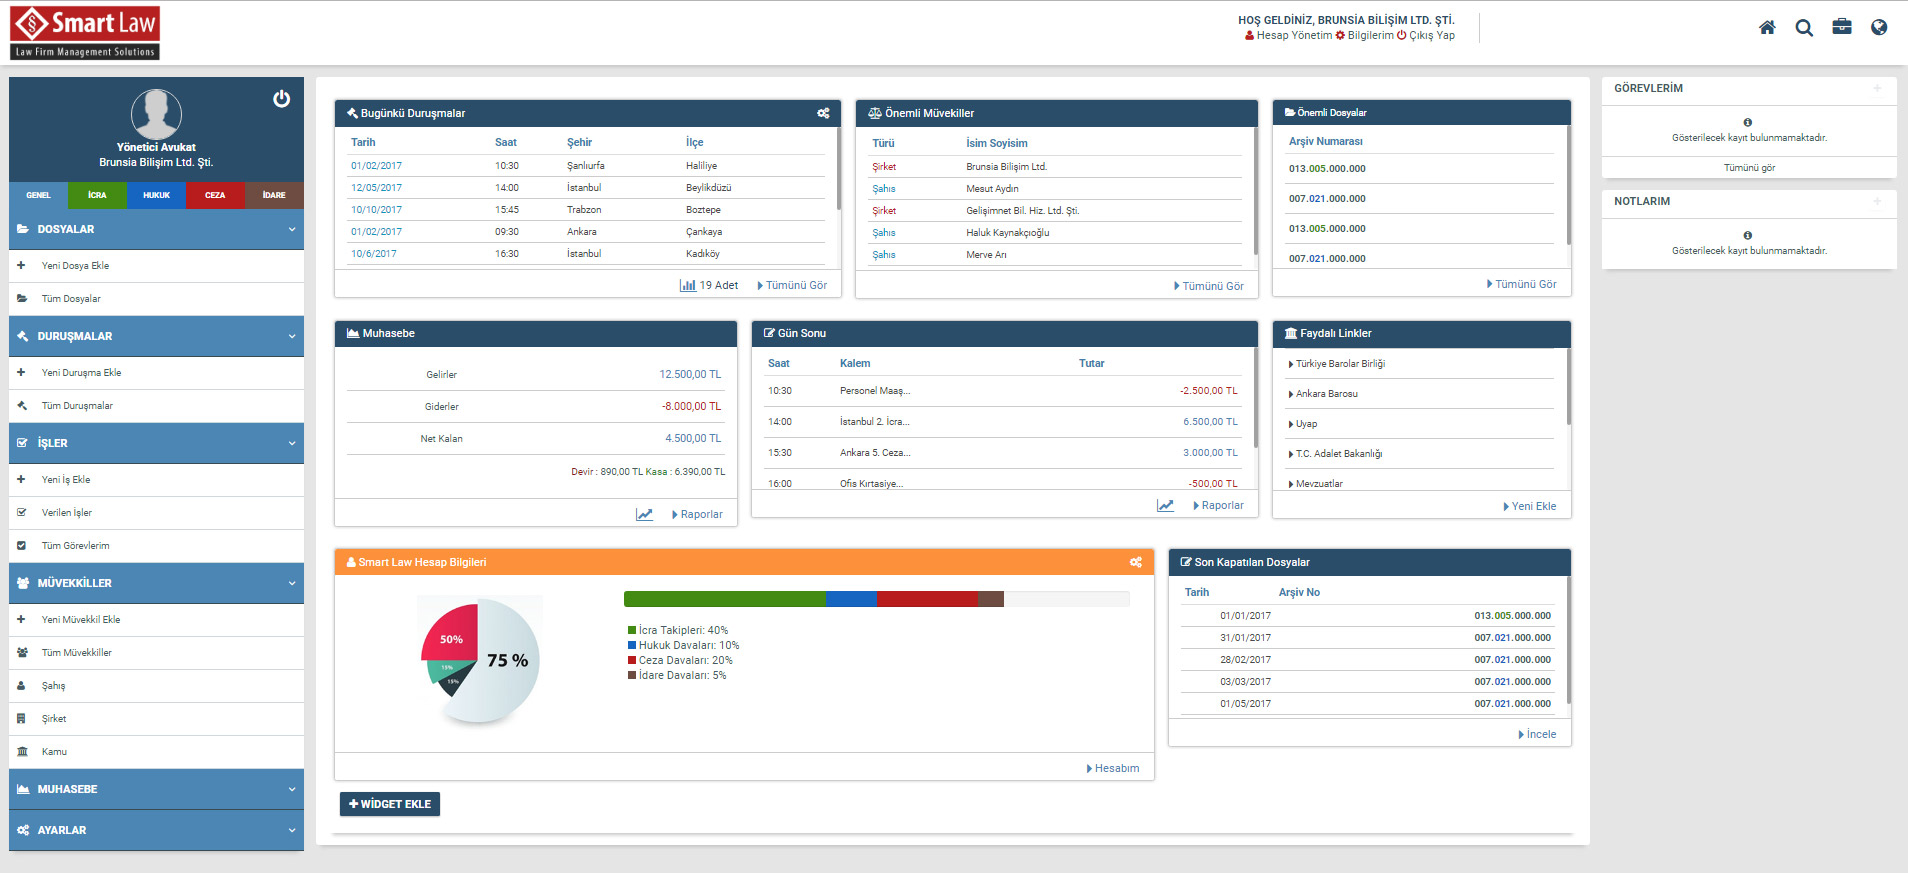Open settings gears on Bugünkü Duruşmalar widget
1908x873 pixels.
pyautogui.click(x=823, y=113)
